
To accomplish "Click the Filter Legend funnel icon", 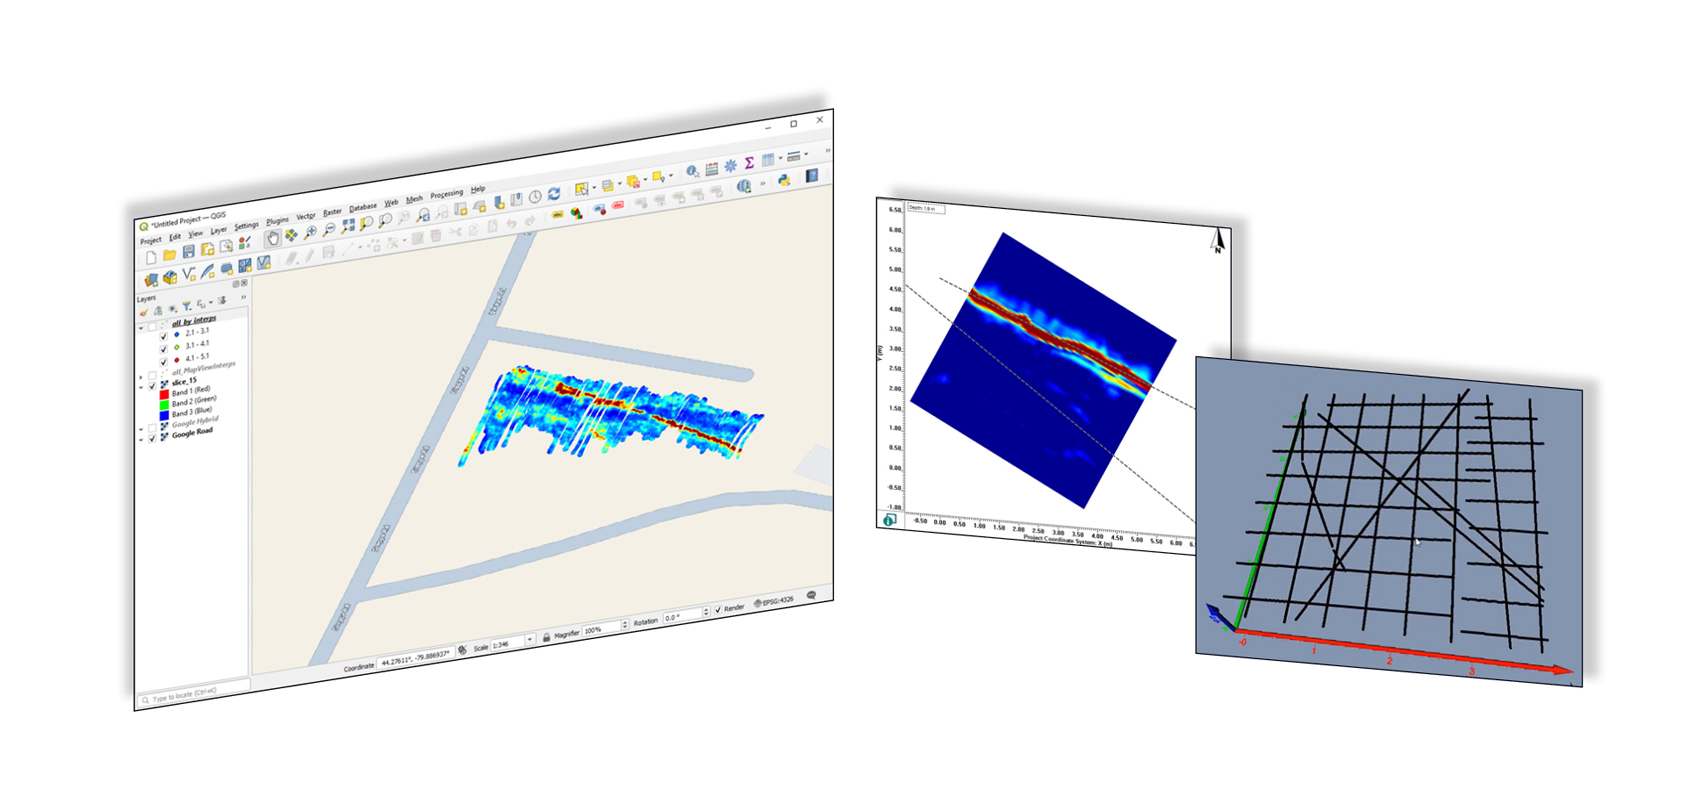I will [186, 307].
